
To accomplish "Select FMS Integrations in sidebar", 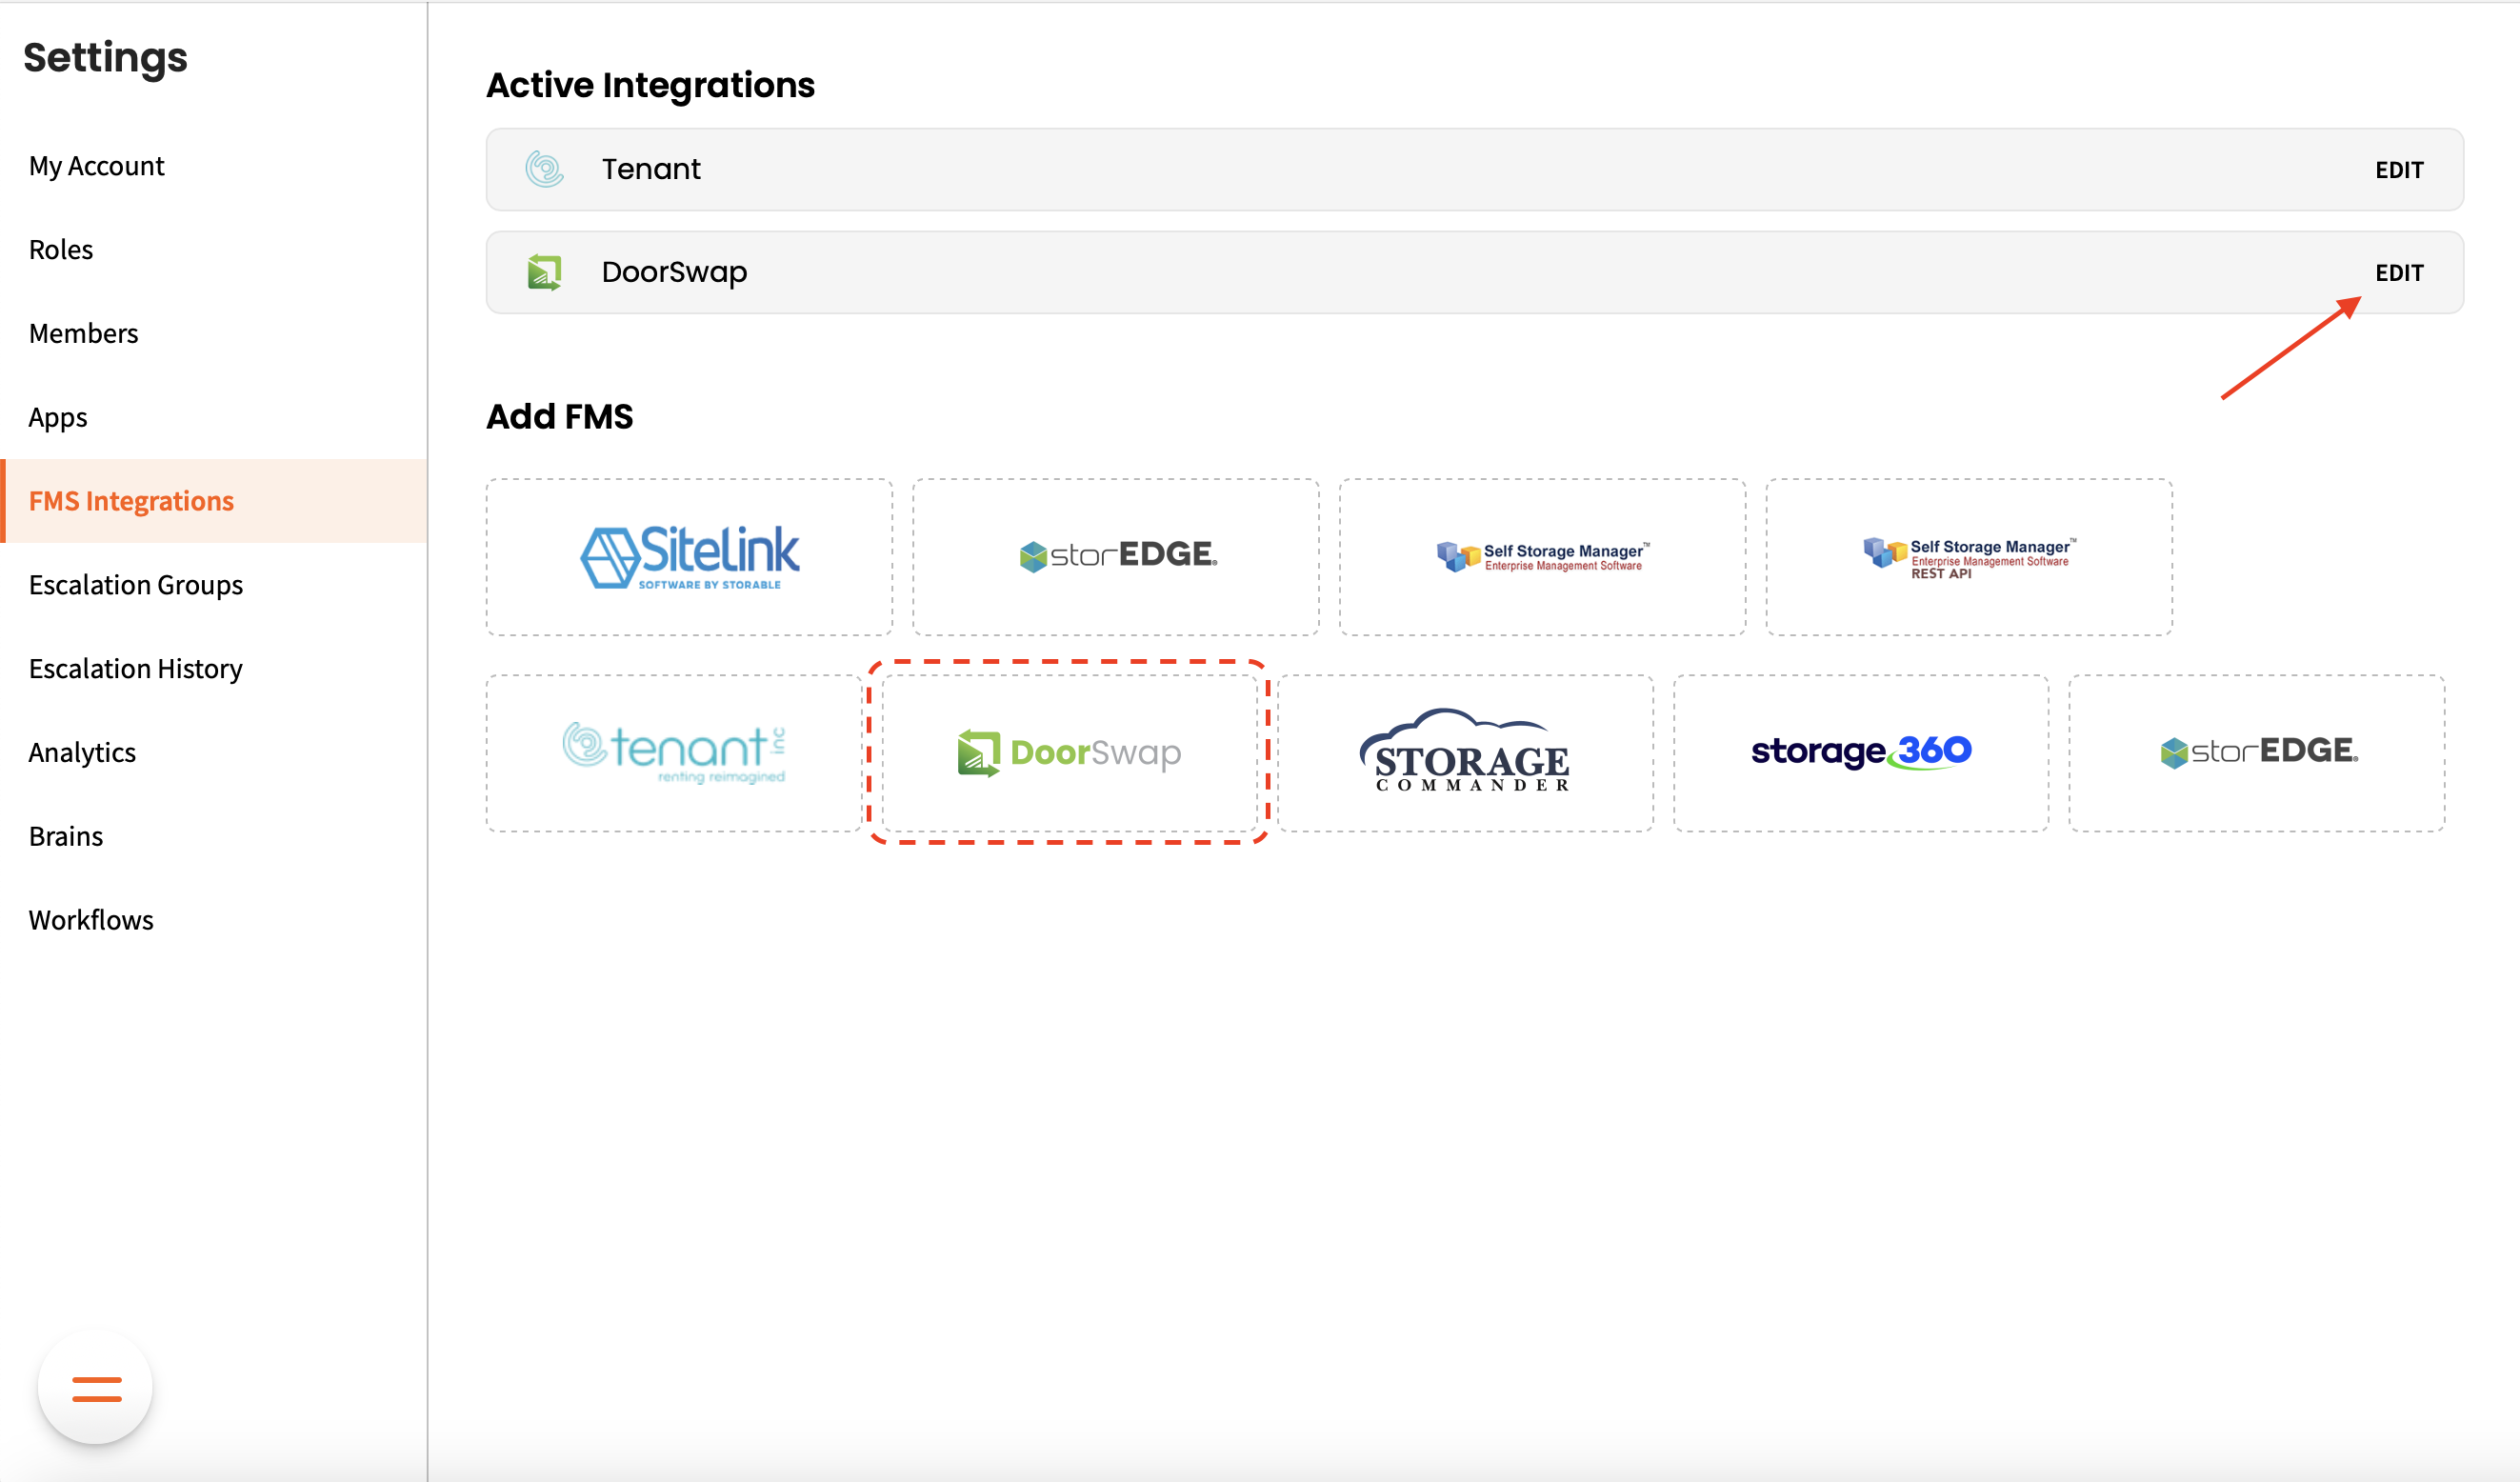I will point(131,501).
